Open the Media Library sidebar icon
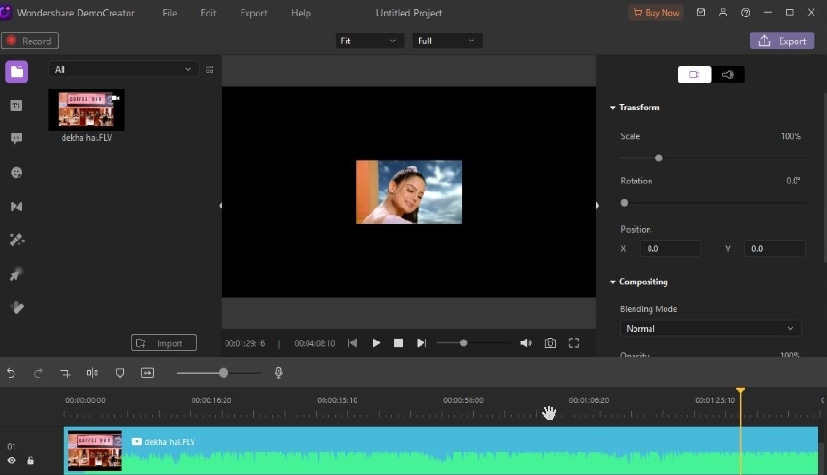827x475 pixels. tap(17, 72)
